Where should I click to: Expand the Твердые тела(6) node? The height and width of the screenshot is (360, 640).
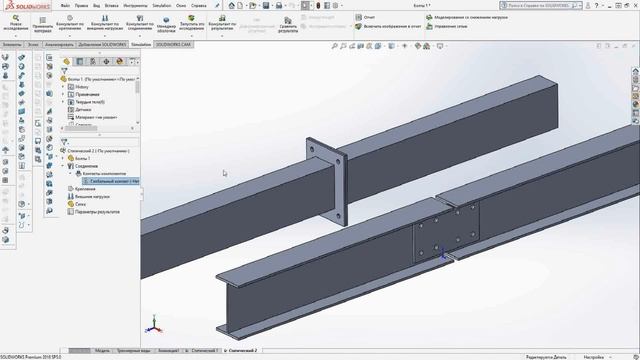pyautogui.click(x=63, y=102)
